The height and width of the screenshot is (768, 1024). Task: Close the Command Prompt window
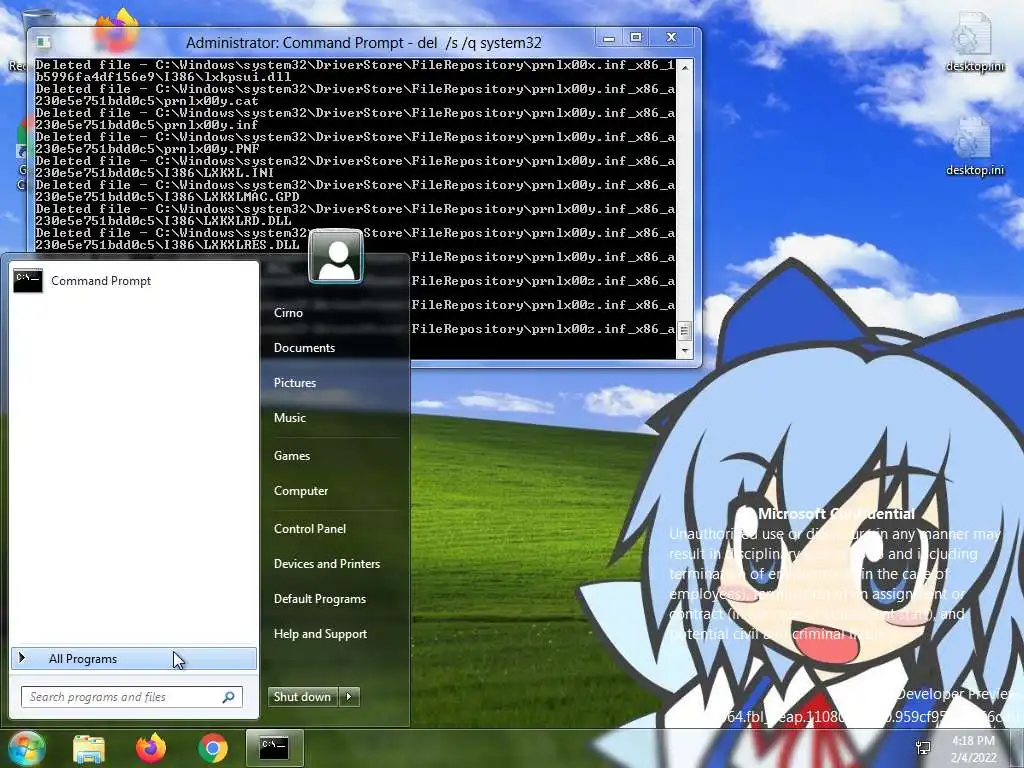click(x=671, y=38)
